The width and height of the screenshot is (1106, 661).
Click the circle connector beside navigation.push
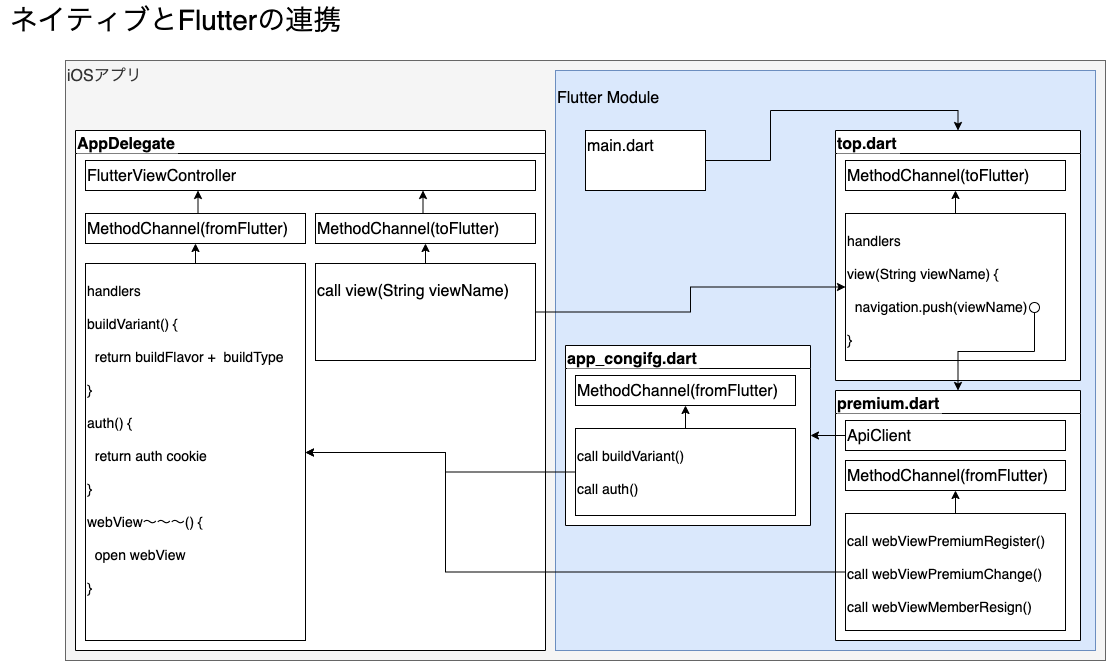pos(1035,308)
